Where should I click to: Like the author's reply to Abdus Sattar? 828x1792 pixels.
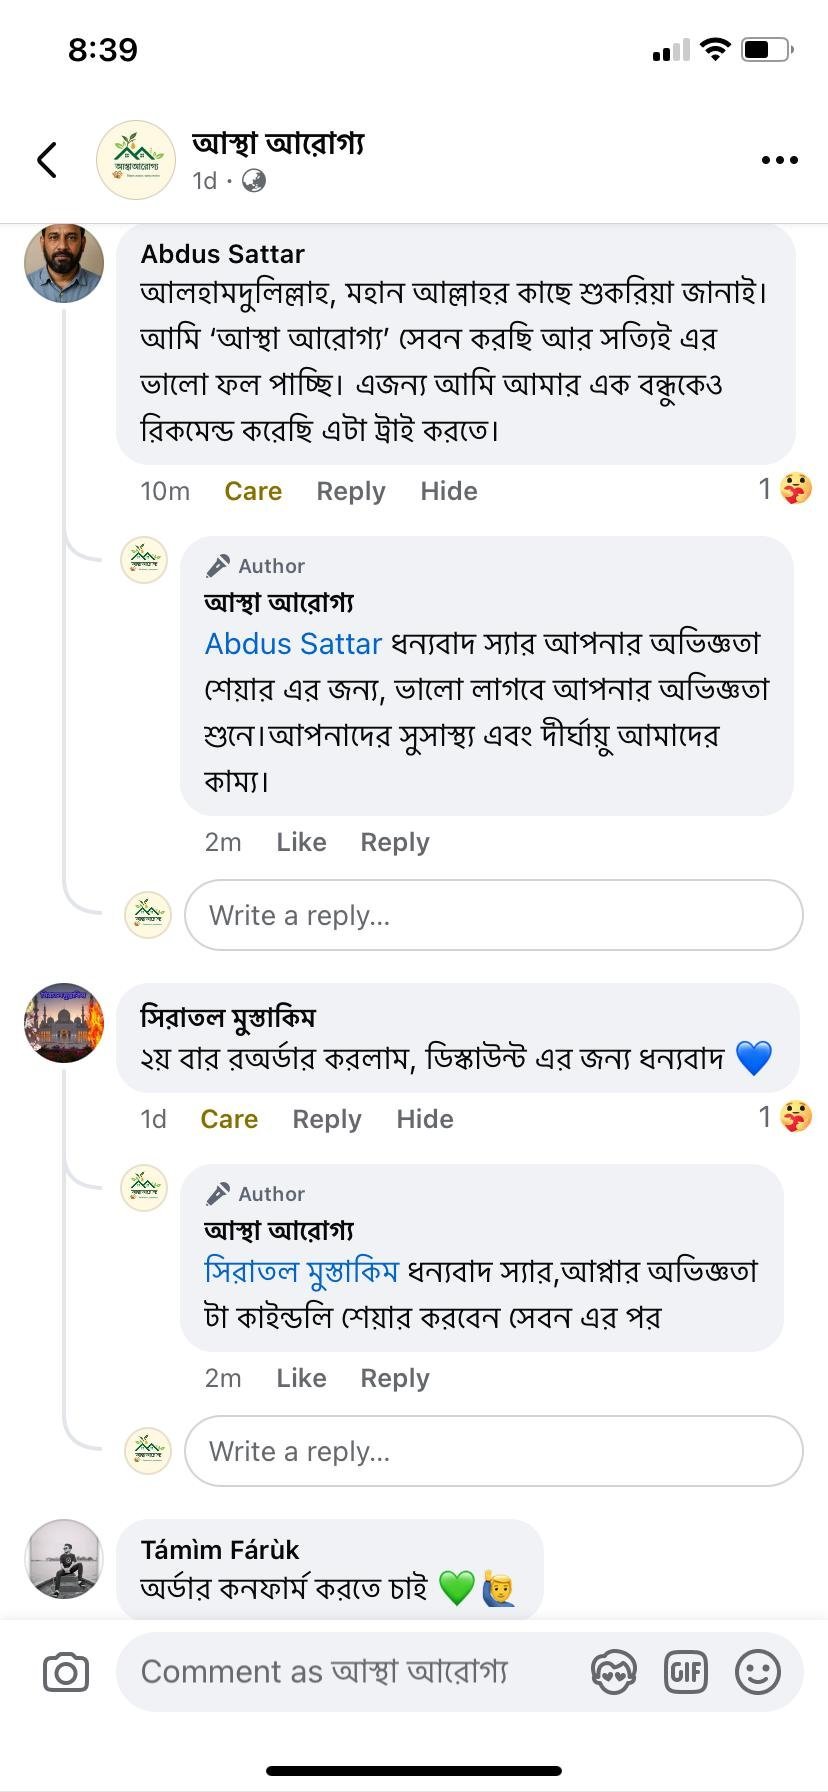coord(301,842)
